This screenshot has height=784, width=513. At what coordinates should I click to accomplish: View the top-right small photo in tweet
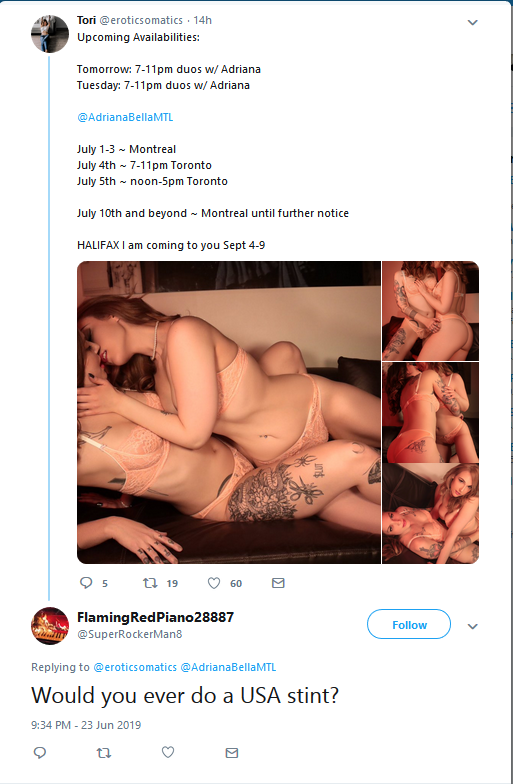430,310
